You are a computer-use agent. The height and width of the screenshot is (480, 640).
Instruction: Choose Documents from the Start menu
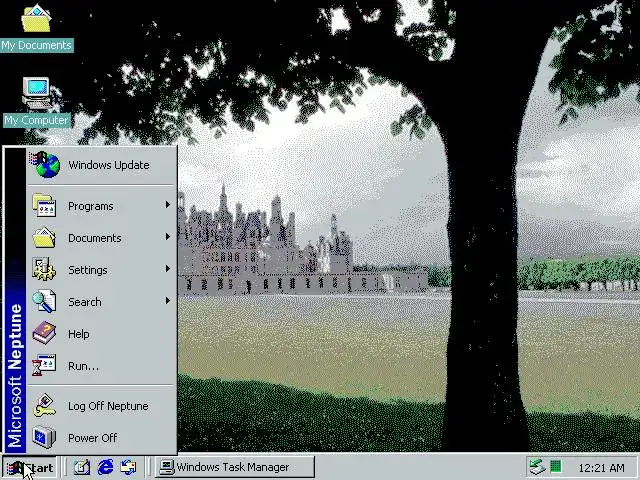coord(101,238)
